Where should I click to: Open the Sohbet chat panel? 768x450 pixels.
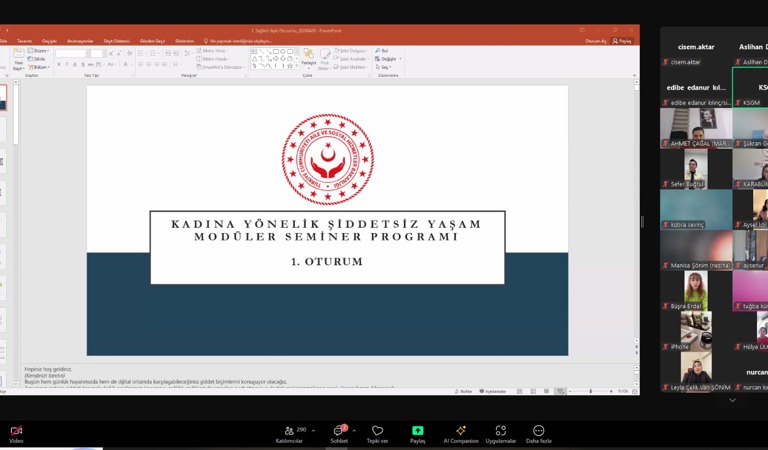[x=338, y=434]
